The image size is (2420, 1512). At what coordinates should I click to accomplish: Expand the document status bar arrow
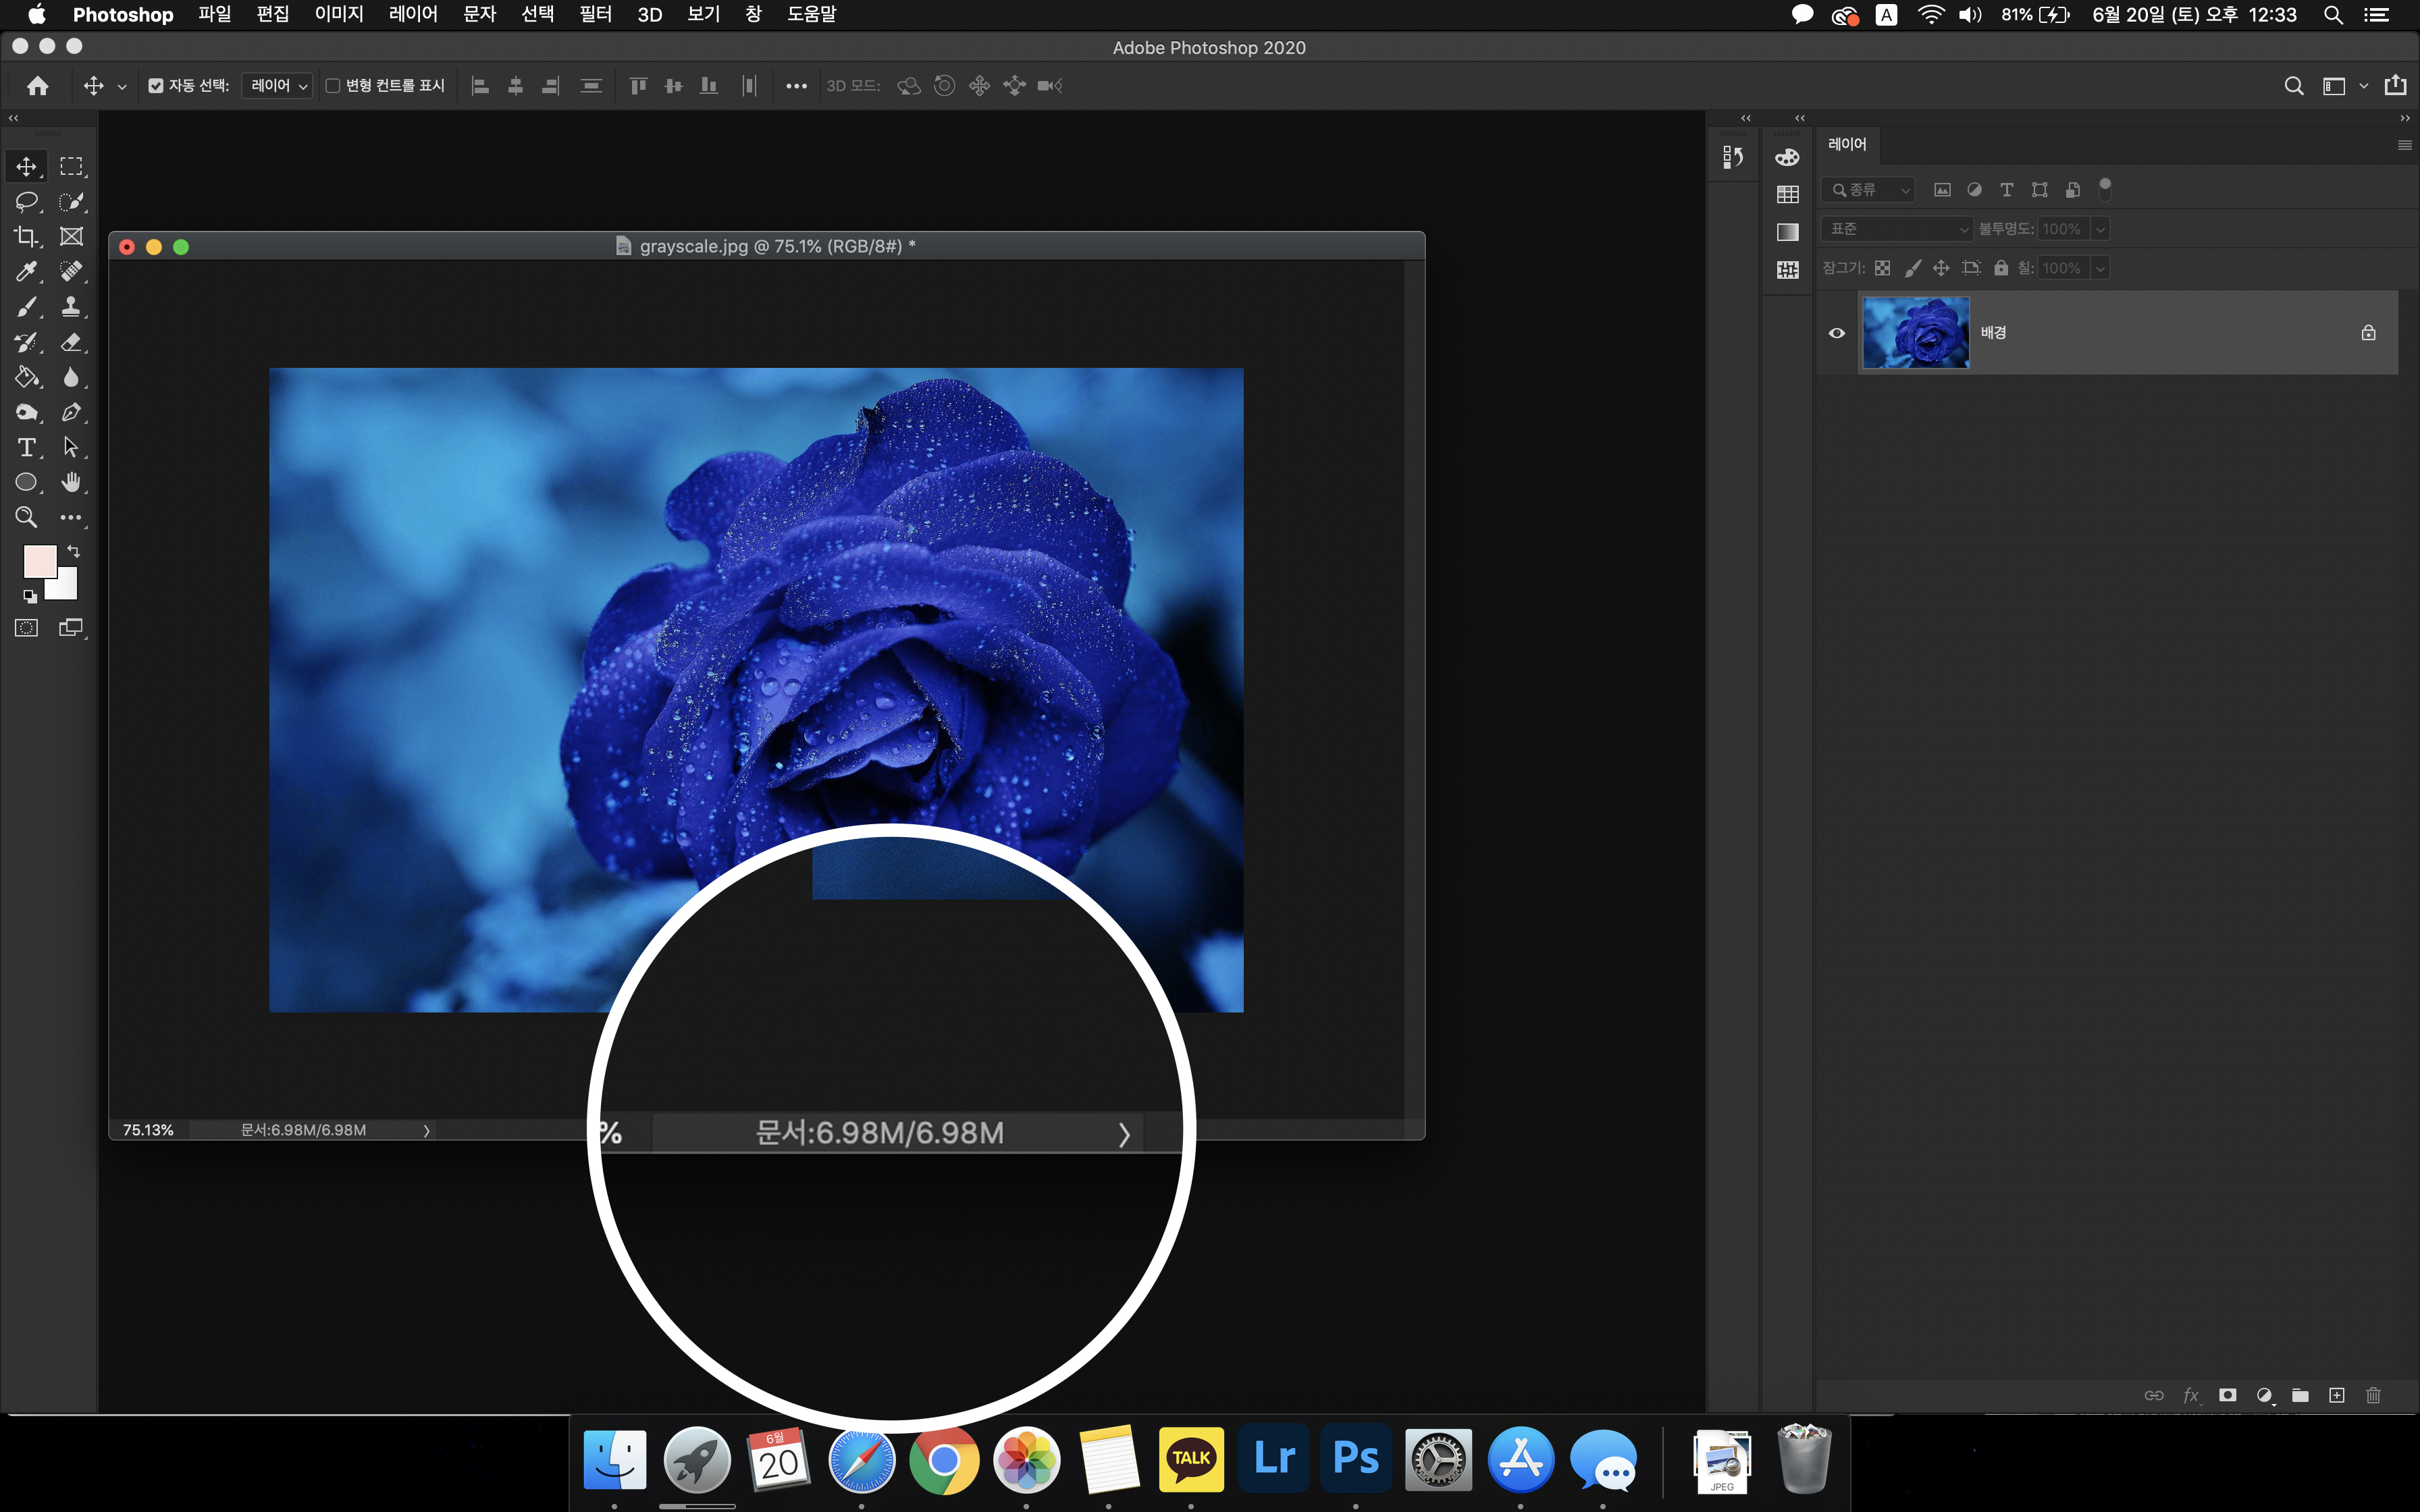point(427,1130)
